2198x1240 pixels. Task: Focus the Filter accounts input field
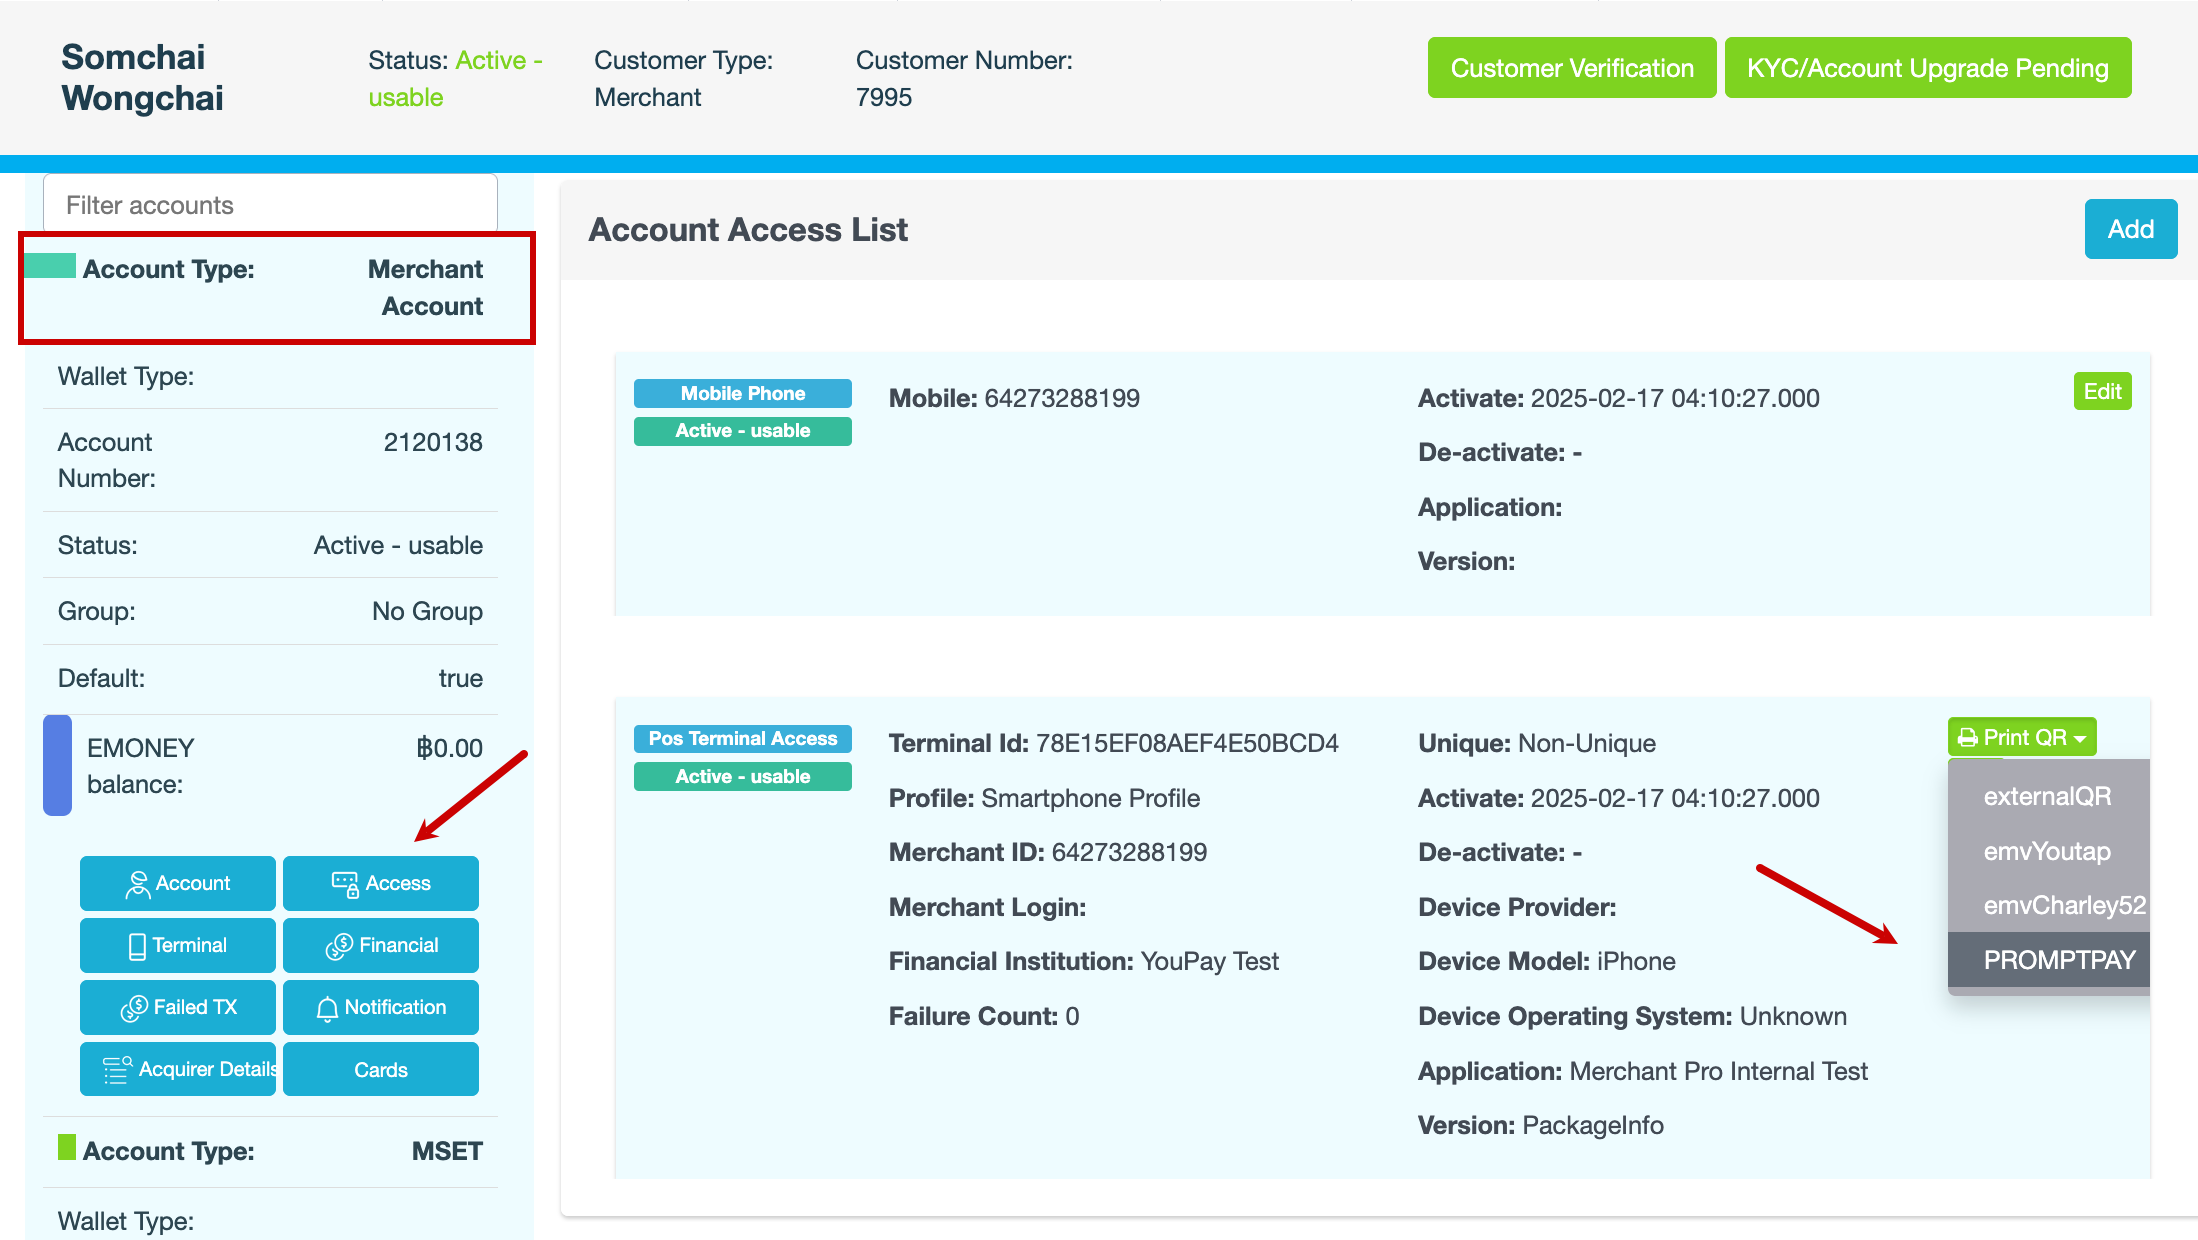270,205
